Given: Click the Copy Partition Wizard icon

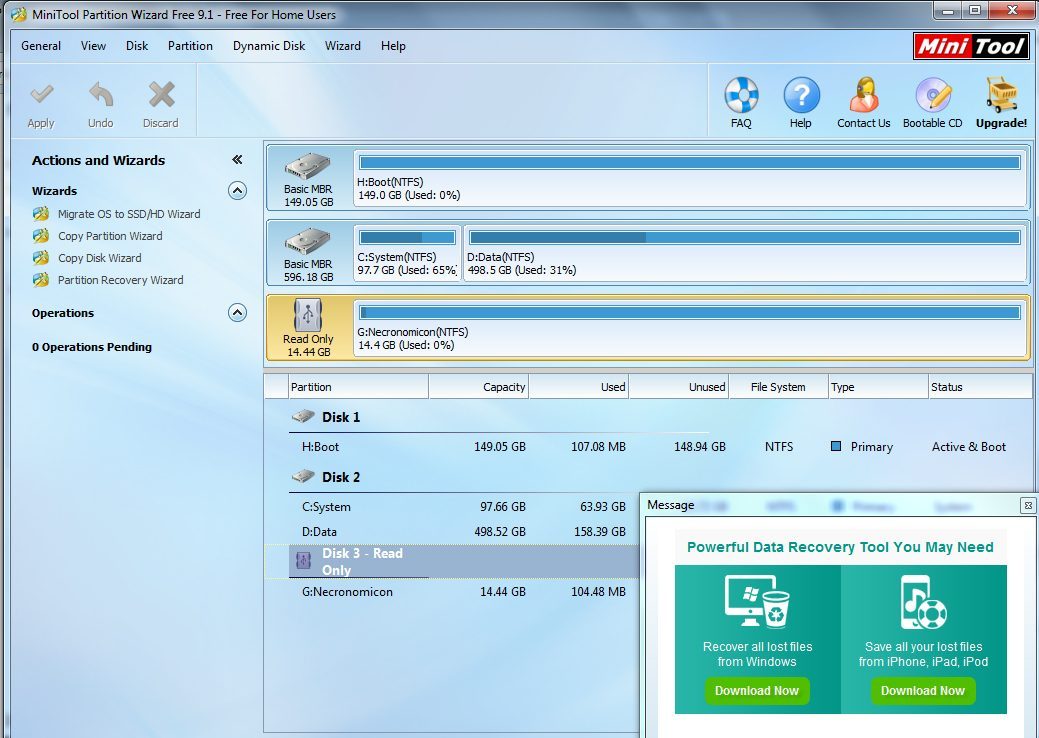Looking at the screenshot, I should (41, 236).
